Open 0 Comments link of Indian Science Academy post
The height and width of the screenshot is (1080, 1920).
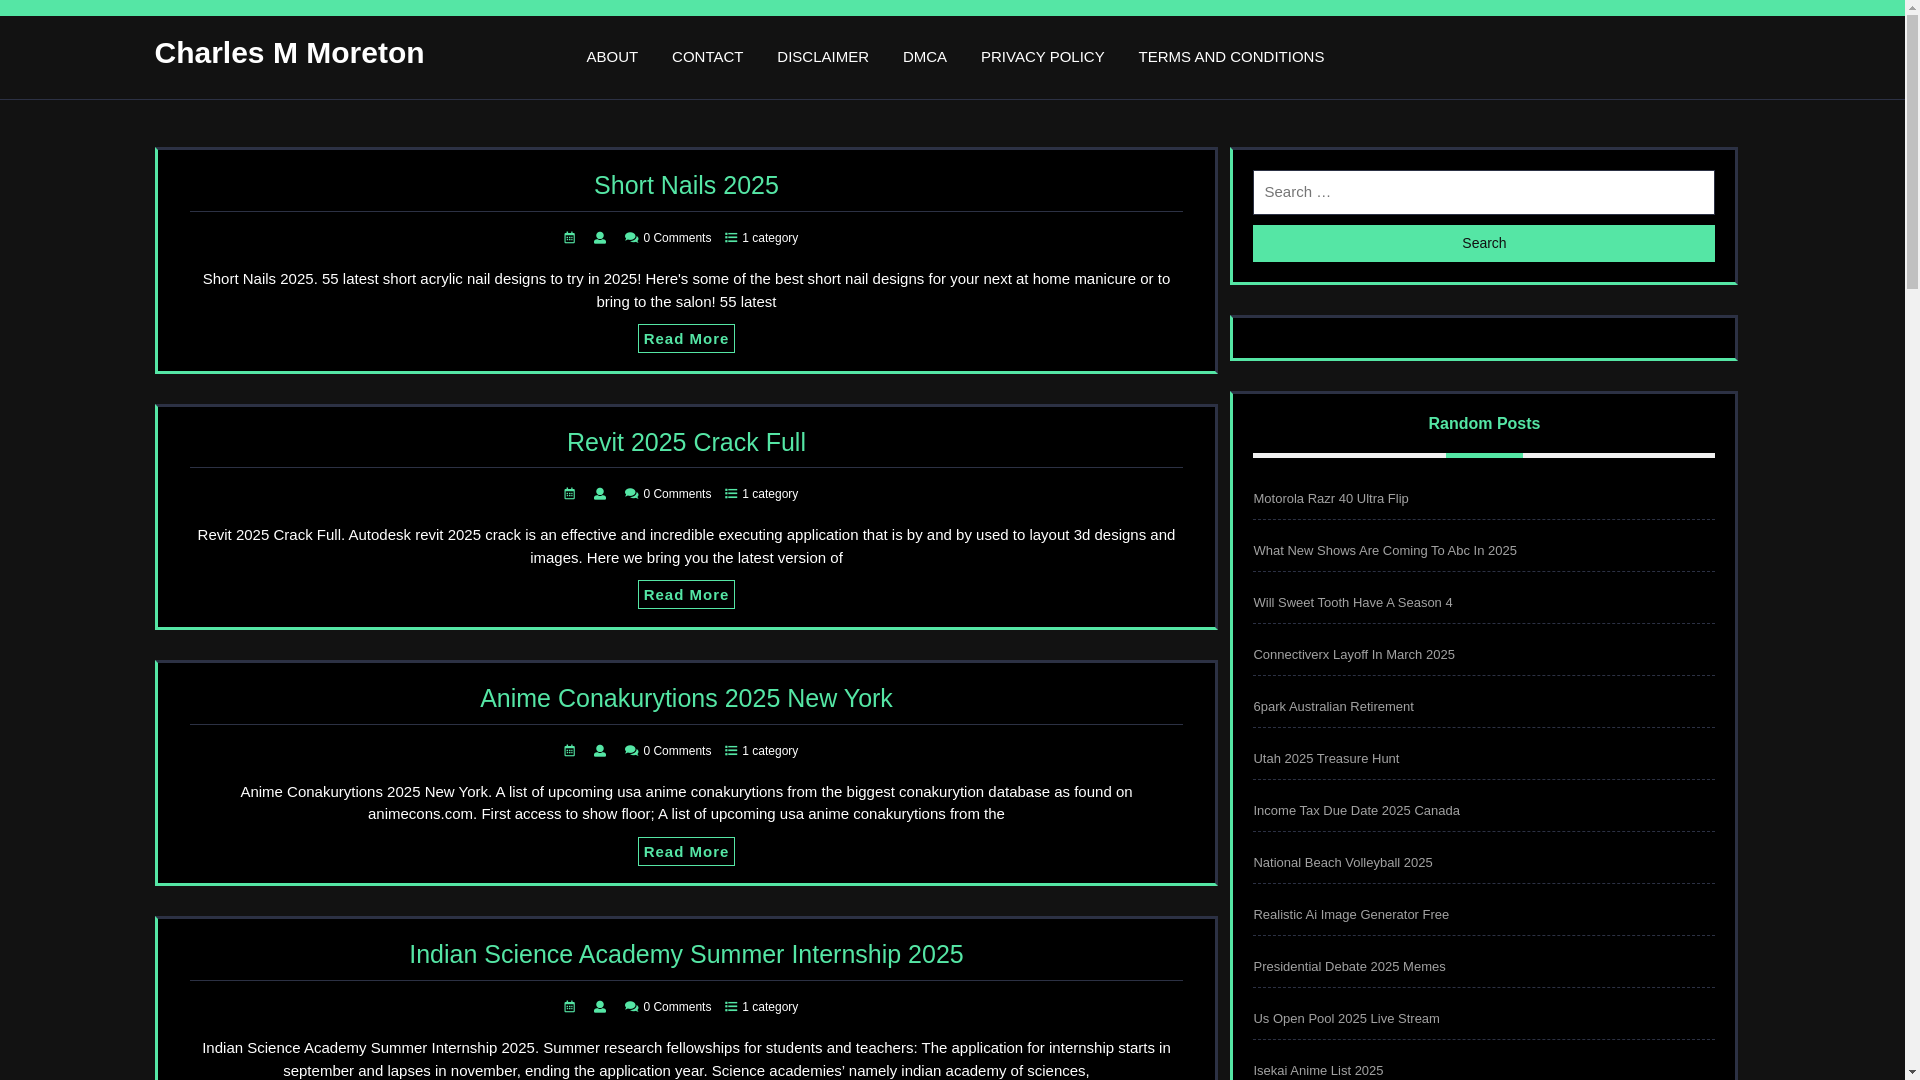pyautogui.click(x=677, y=1007)
